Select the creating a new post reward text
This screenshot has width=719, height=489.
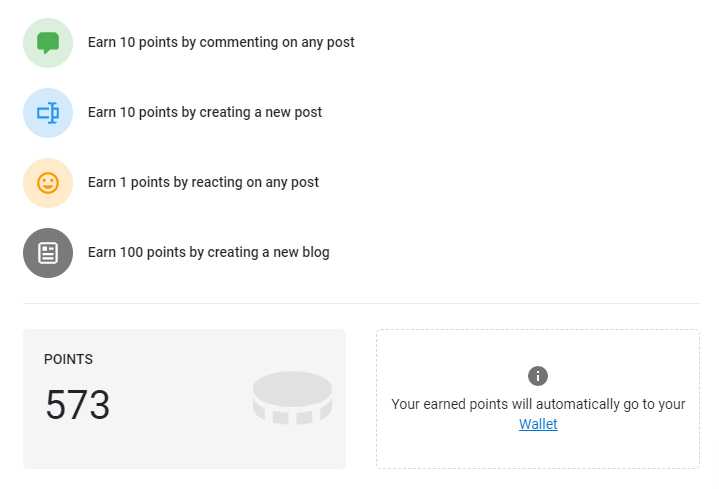(x=205, y=112)
